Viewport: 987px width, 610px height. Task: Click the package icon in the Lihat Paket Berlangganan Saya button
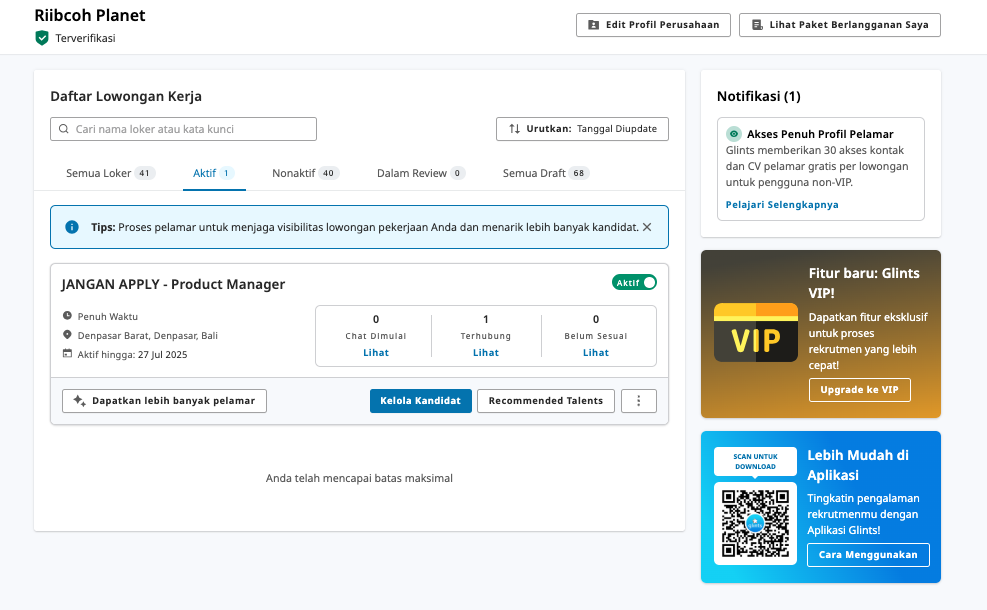coord(757,25)
